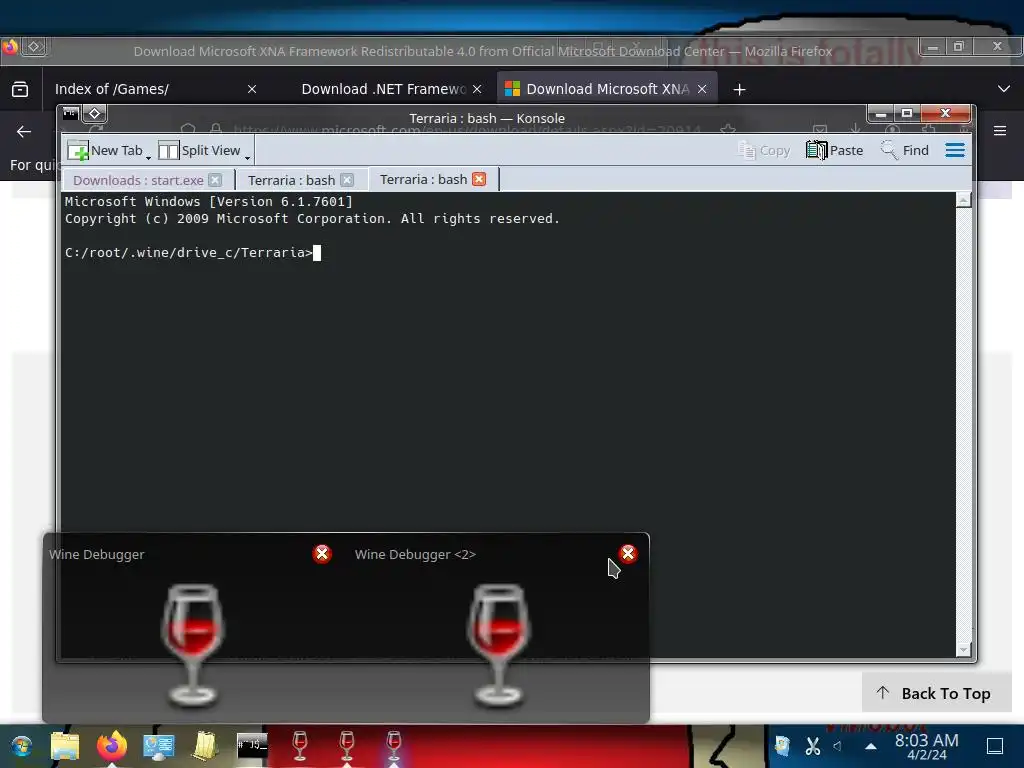Screen dimensions: 1024x768
Task: Close the first 'Wine Debugger' preview
Action: point(322,554)
